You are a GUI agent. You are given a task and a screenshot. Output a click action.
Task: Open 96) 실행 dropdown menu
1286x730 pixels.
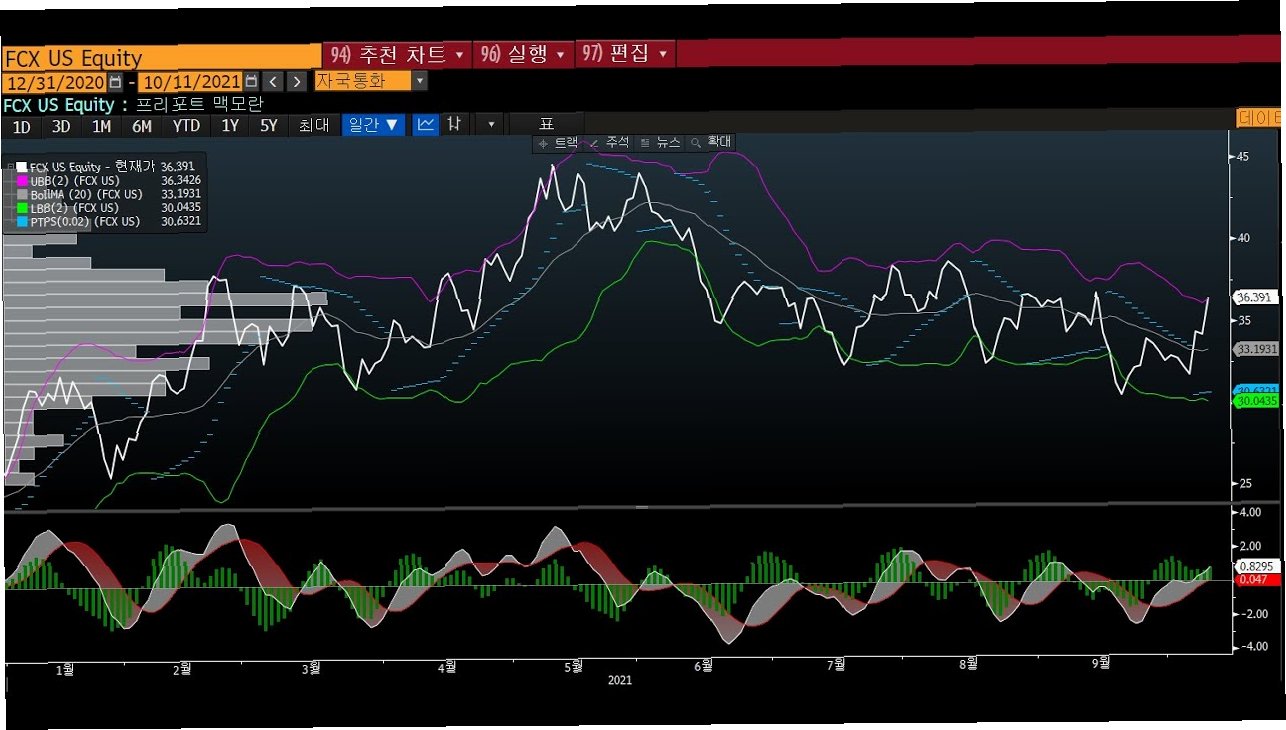tap(522, 54)
